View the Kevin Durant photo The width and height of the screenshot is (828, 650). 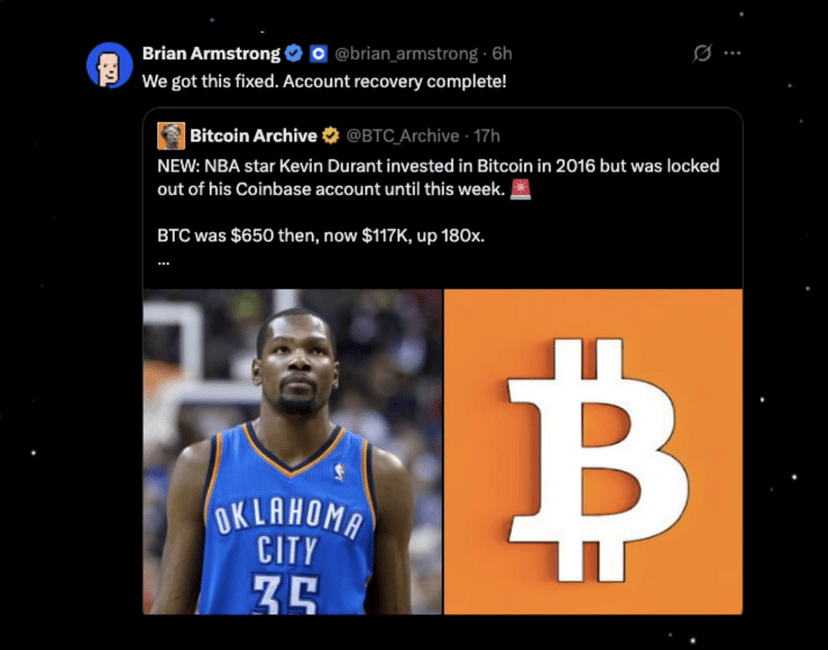coord(293,451)
